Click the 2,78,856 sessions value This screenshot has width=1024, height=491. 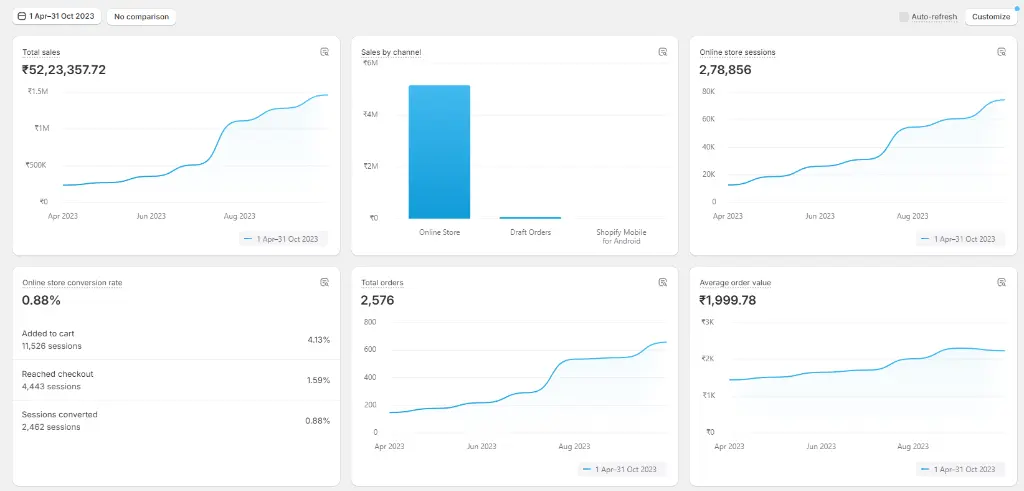[725, 70]
